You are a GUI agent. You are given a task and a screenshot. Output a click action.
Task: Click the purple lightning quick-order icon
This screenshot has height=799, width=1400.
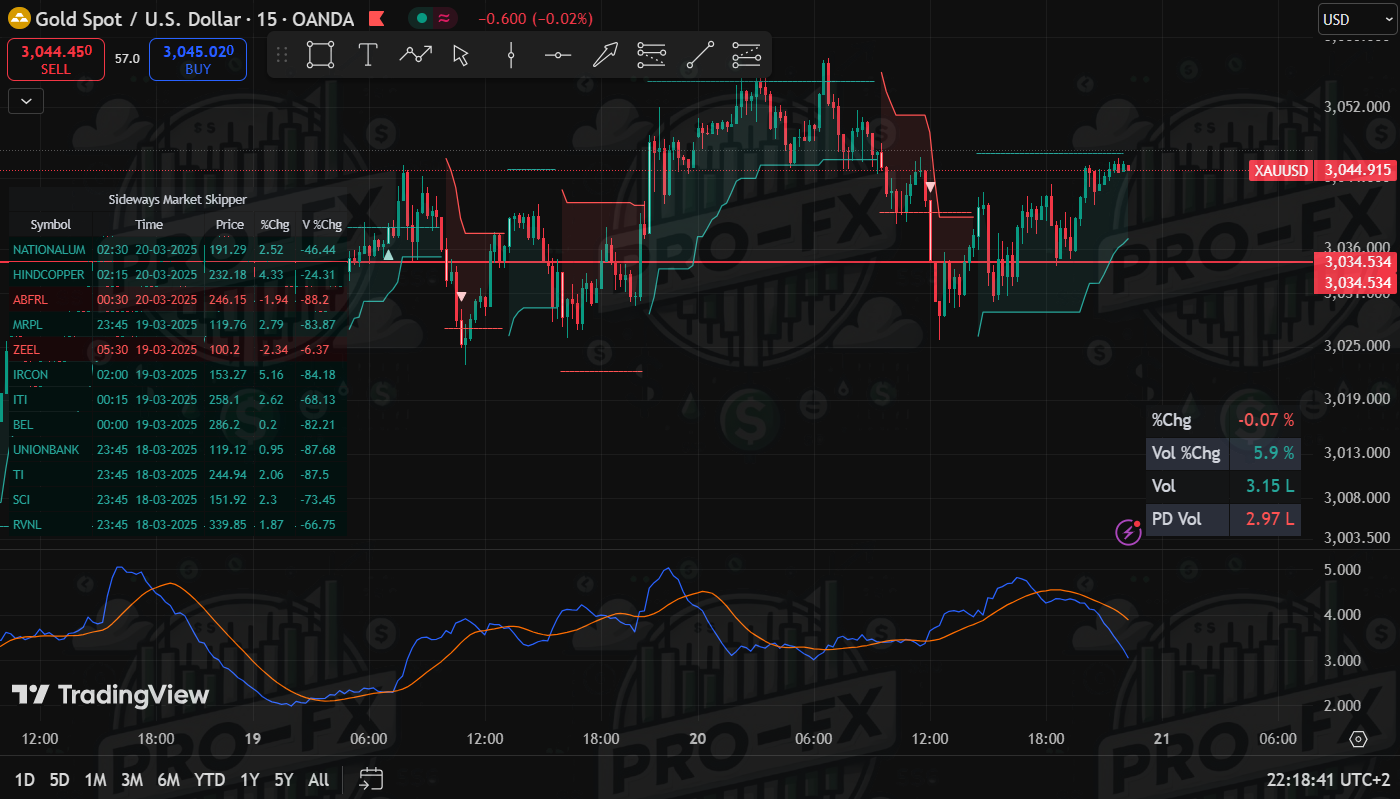pyautogui.click(x=1129, y=532)
